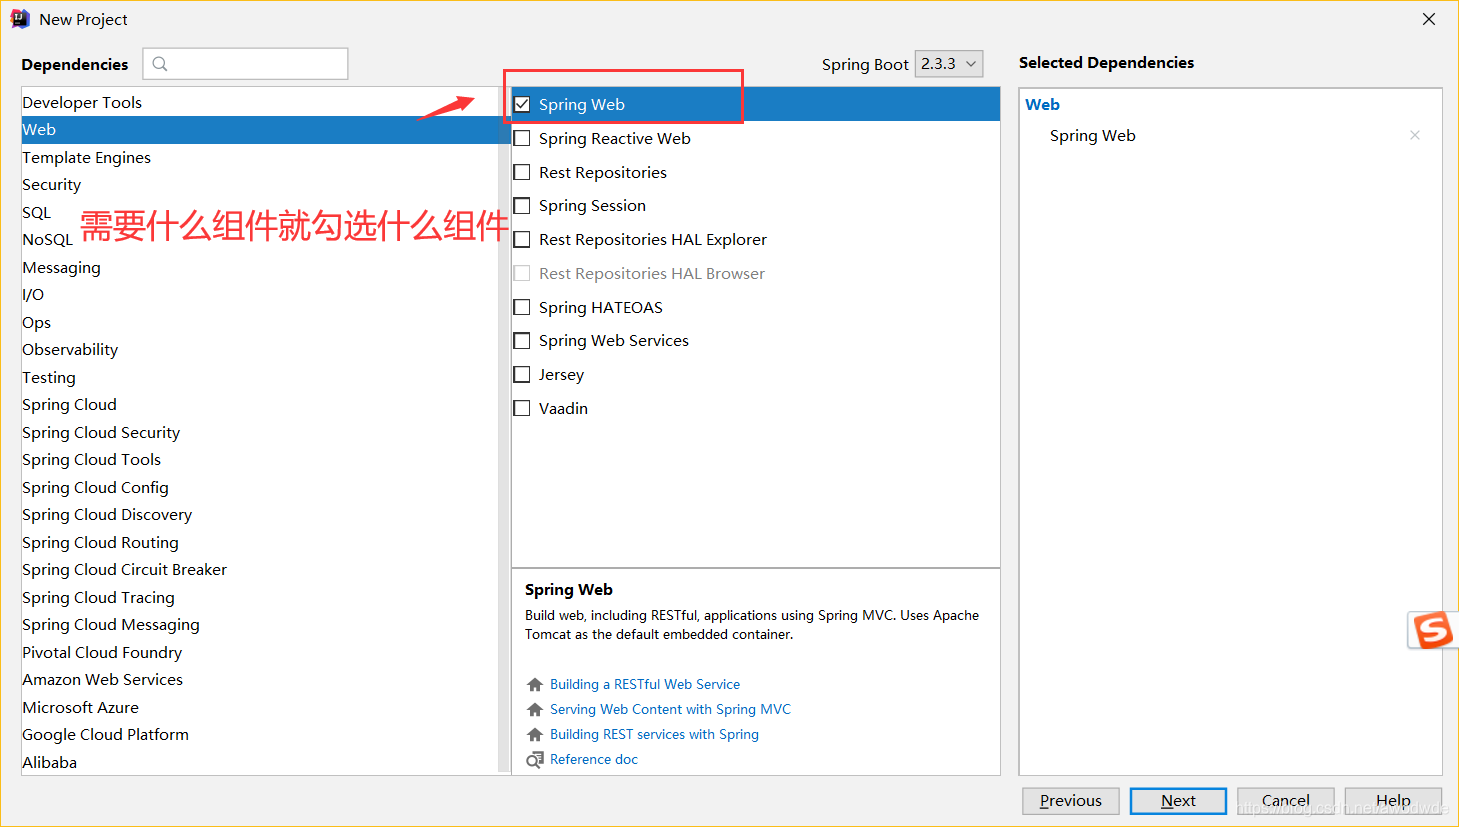Open Spring Cloud Tracing category
Screen dimensions: 1459x827
[x=259, y=597]
